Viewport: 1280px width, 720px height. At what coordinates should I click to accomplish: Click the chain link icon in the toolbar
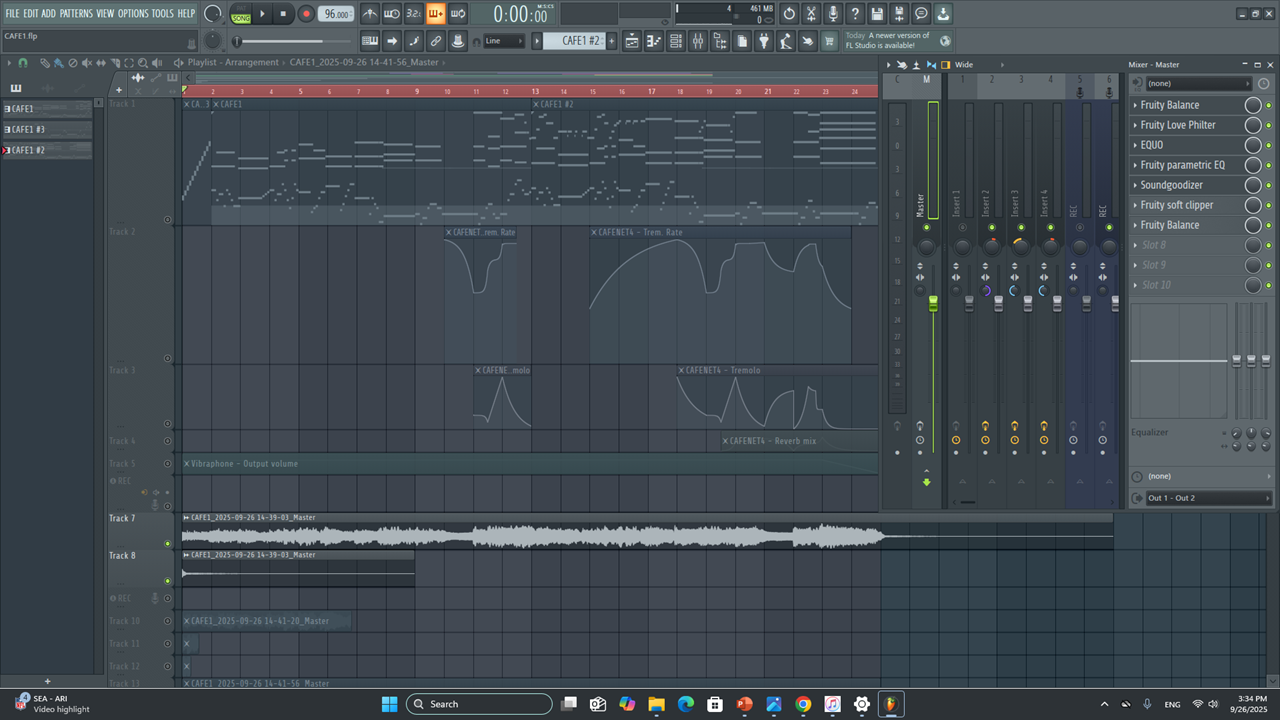(x=436, y=41)
